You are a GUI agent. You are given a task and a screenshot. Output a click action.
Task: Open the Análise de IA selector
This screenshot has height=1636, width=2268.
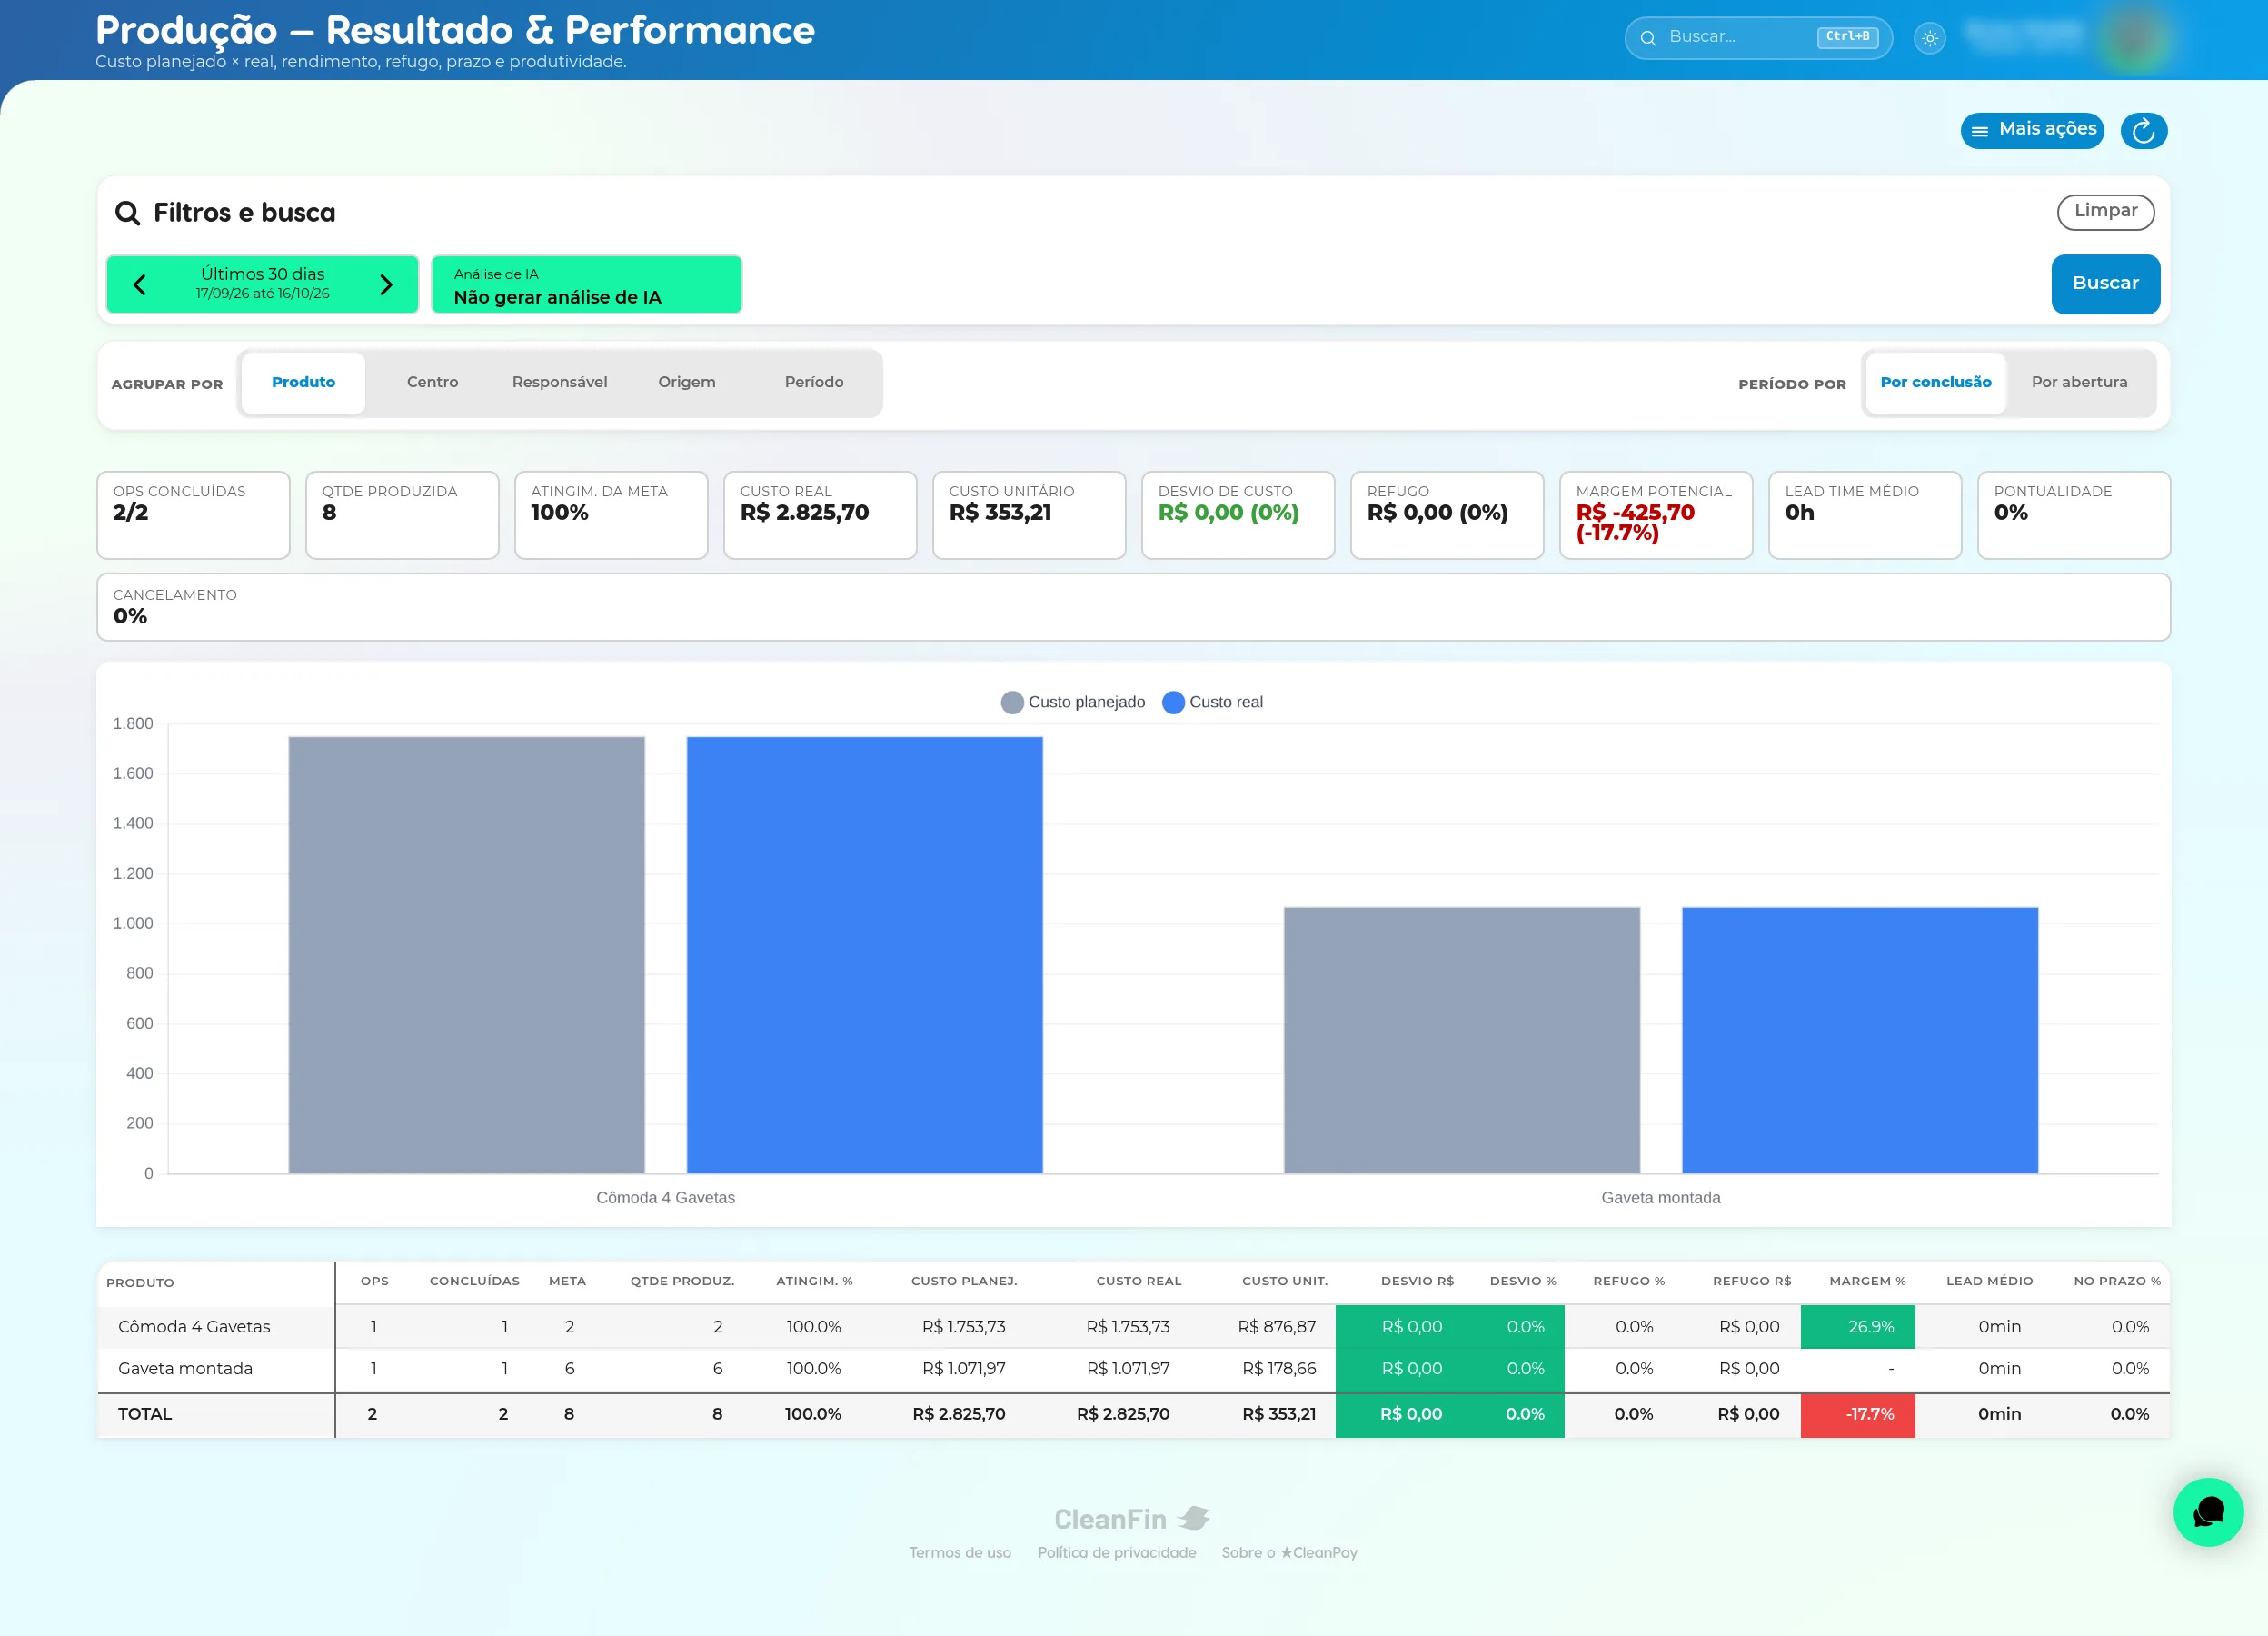(586, 285)
